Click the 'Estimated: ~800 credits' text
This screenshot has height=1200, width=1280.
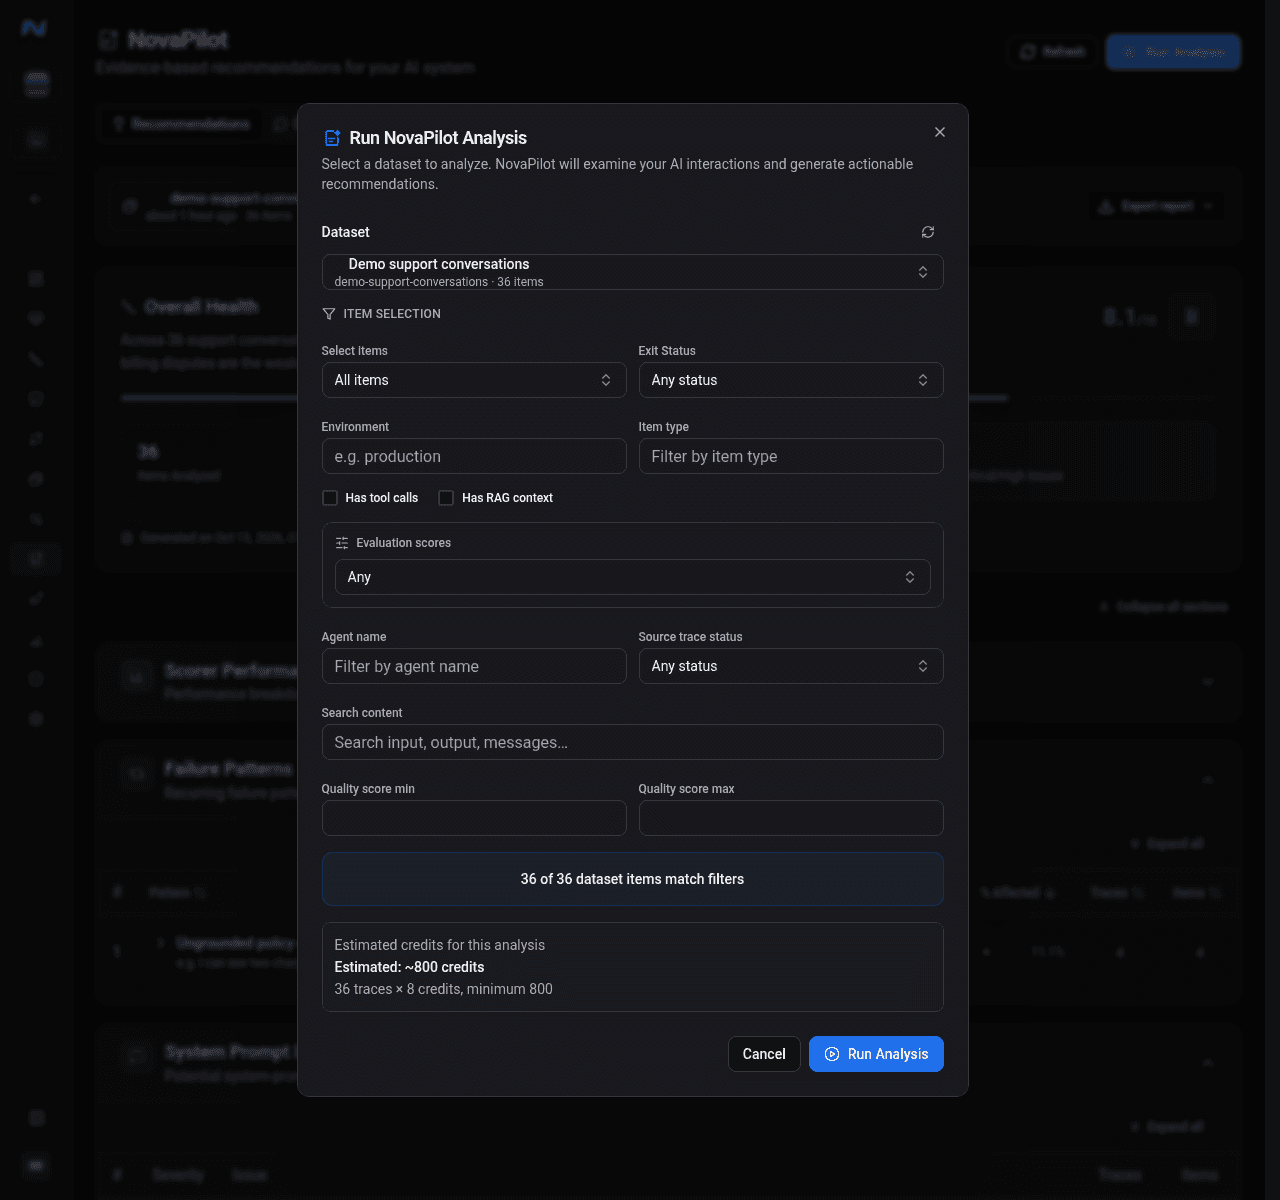click(409, 967)
